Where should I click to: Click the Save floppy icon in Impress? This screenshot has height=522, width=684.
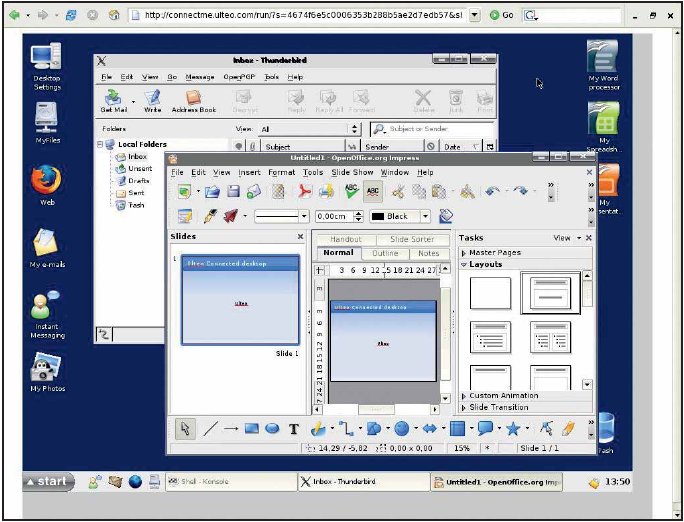pyautogui.click(x=233, y=192)
